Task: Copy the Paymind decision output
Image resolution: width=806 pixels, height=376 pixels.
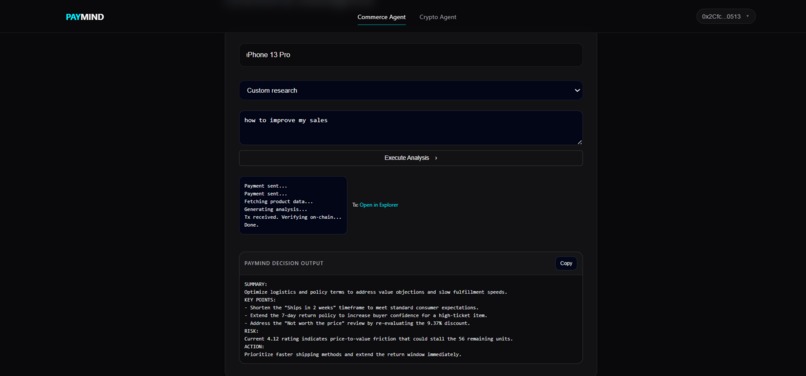Action: click(x=566, y=263)
